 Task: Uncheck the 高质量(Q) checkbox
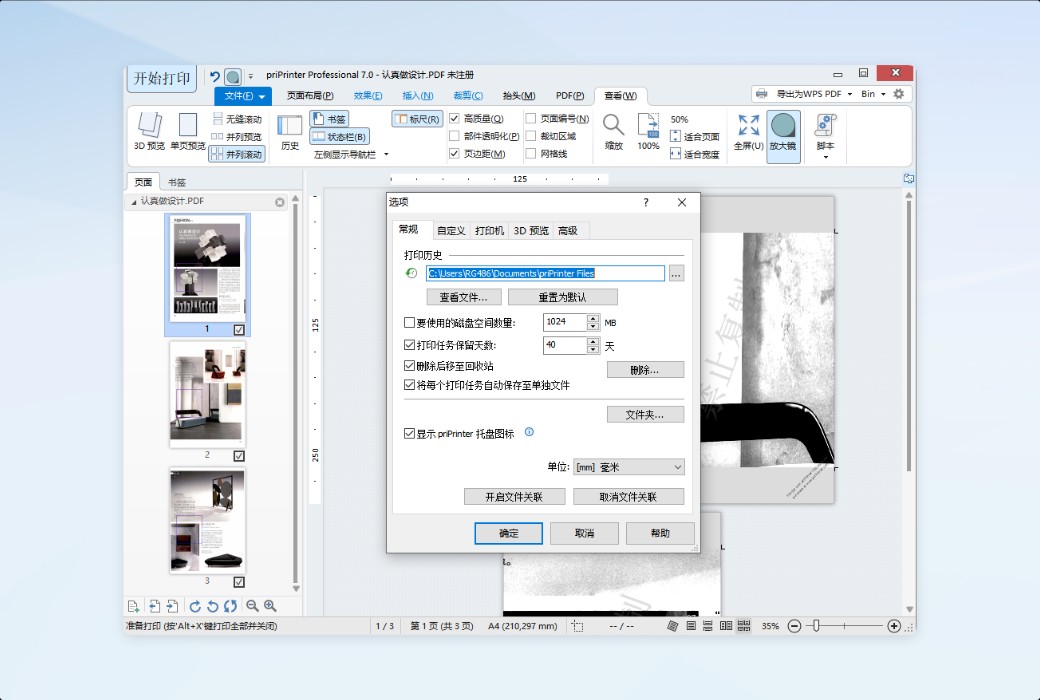(x=454, y=119)
